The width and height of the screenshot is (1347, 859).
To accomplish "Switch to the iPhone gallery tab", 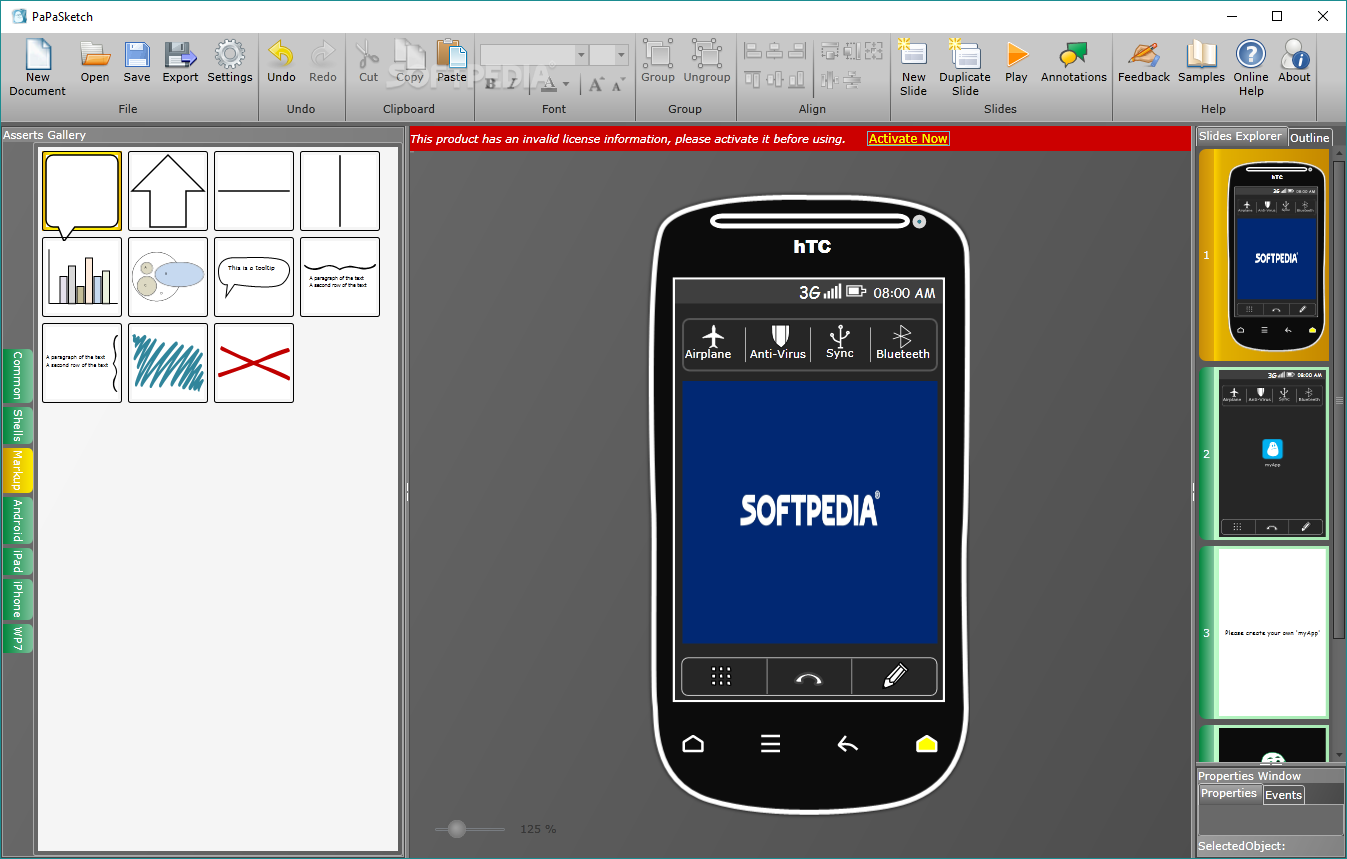I will [18, 600].
